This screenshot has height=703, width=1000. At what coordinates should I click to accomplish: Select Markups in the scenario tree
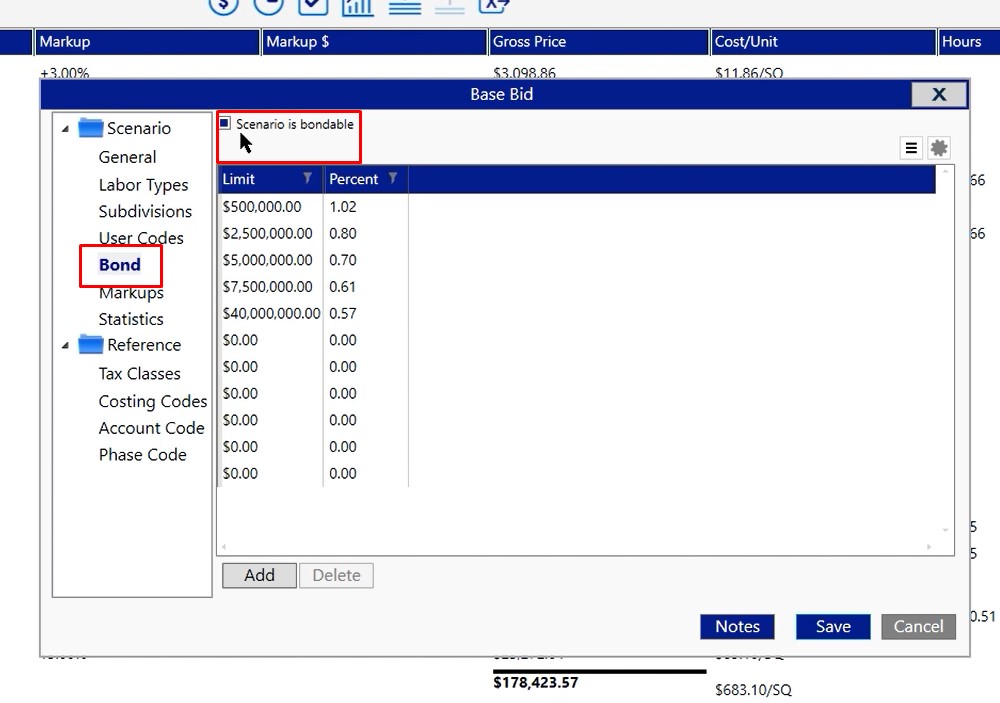coord(131,293)
